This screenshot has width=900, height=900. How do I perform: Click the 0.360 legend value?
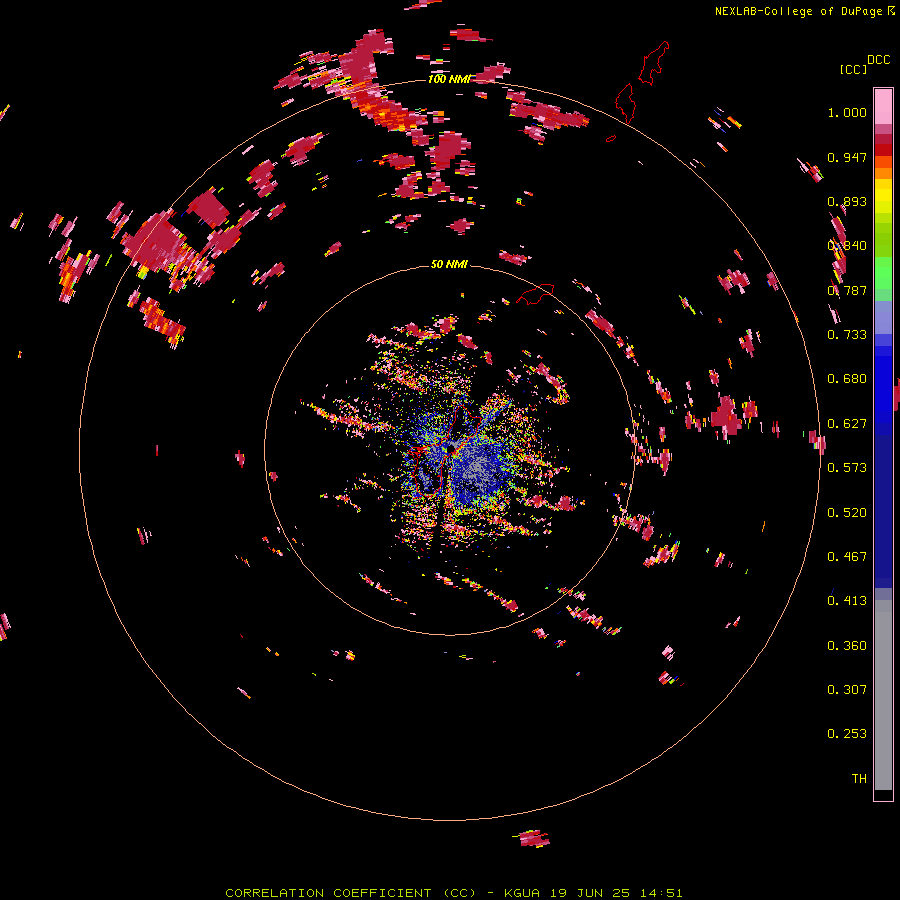[x=847, y=646]
